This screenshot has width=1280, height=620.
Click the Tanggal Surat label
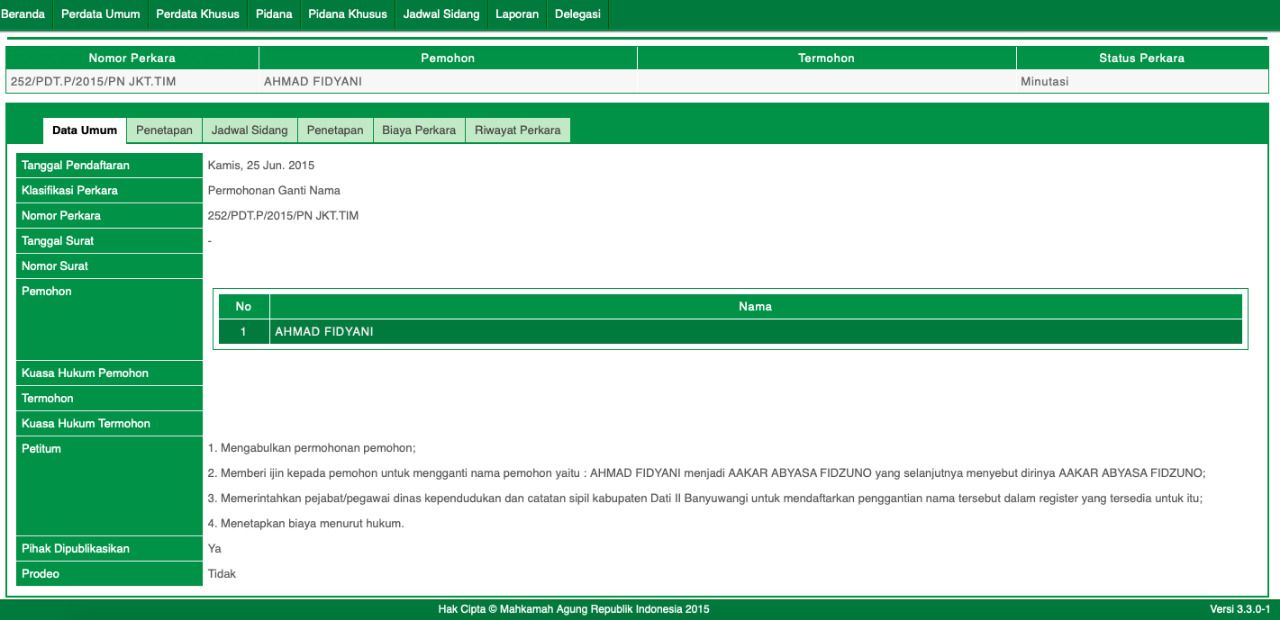point(110,241)
